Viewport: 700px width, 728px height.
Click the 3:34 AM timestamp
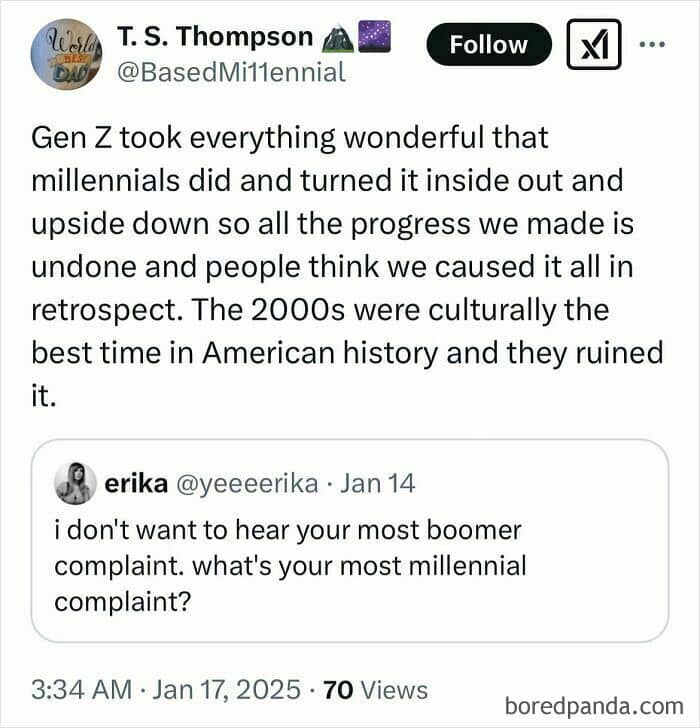82,689
